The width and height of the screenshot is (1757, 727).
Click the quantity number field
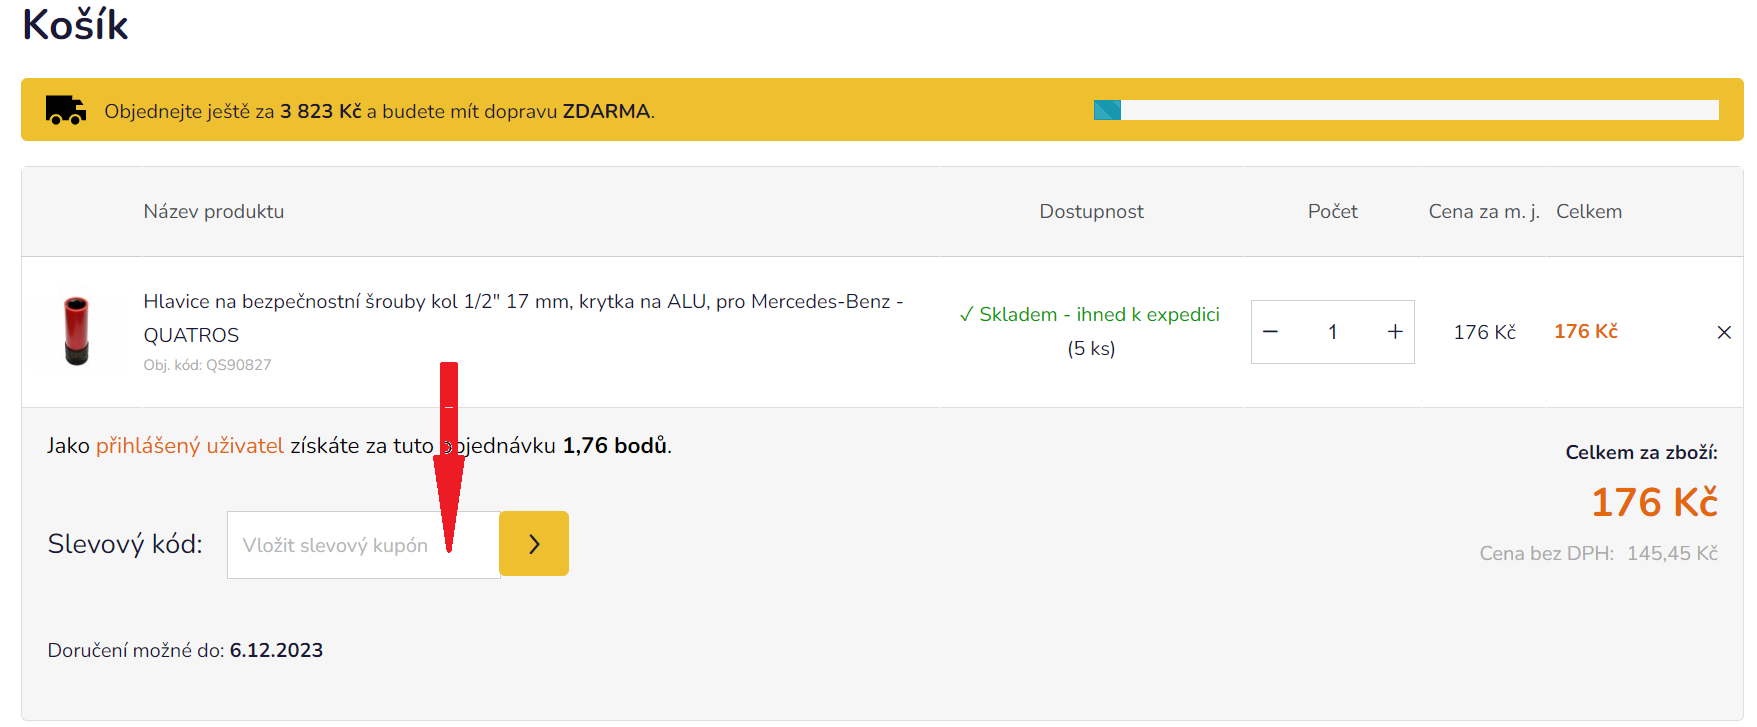pos(1332,332)
